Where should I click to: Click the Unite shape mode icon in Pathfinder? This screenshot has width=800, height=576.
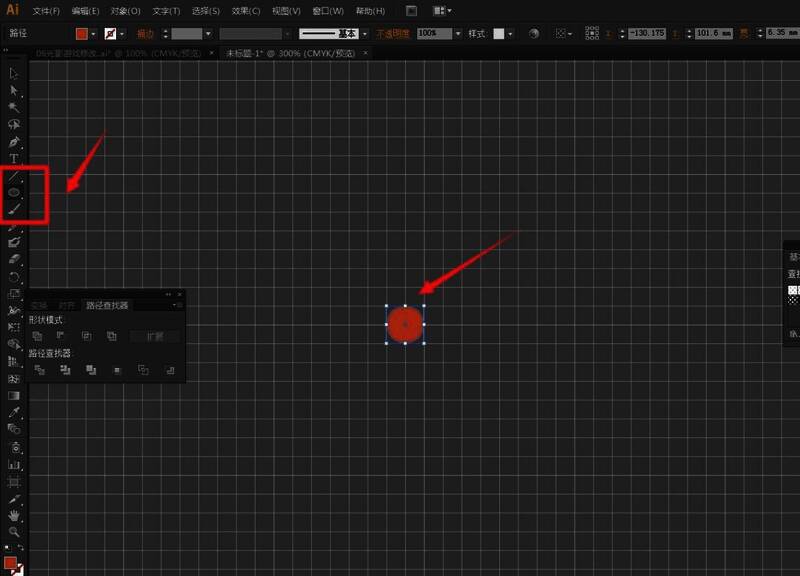click(x=38, y=336)
